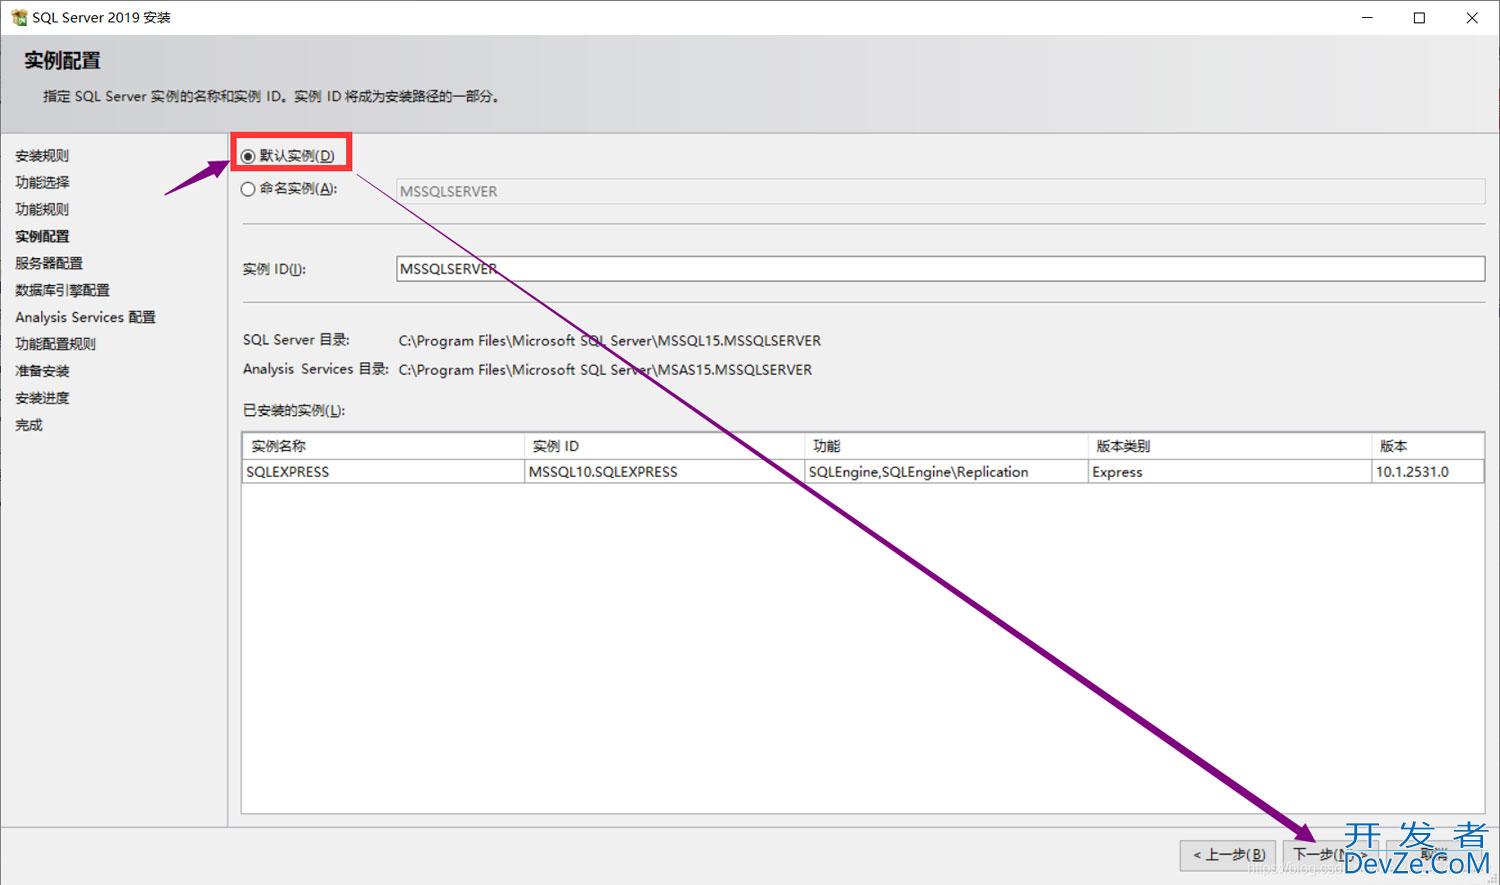
Task: Go back with 上一步(B) button
Action: 1228,855
